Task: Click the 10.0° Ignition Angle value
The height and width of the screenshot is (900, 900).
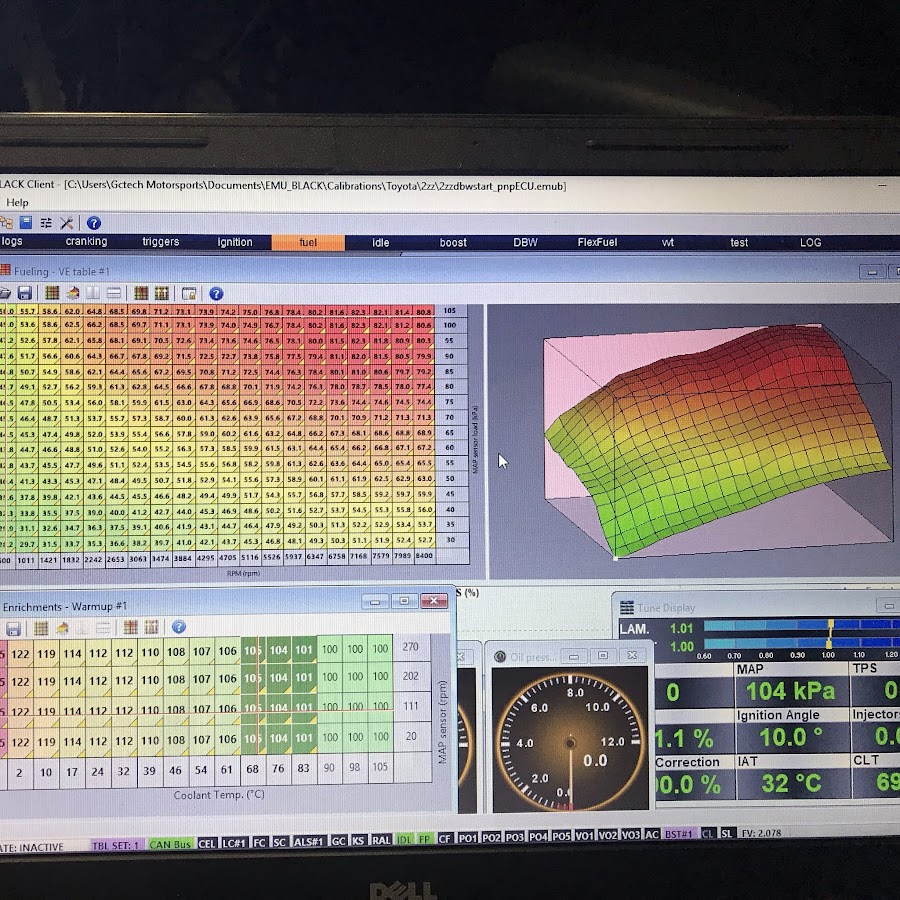Action: [x=791, y=737]
